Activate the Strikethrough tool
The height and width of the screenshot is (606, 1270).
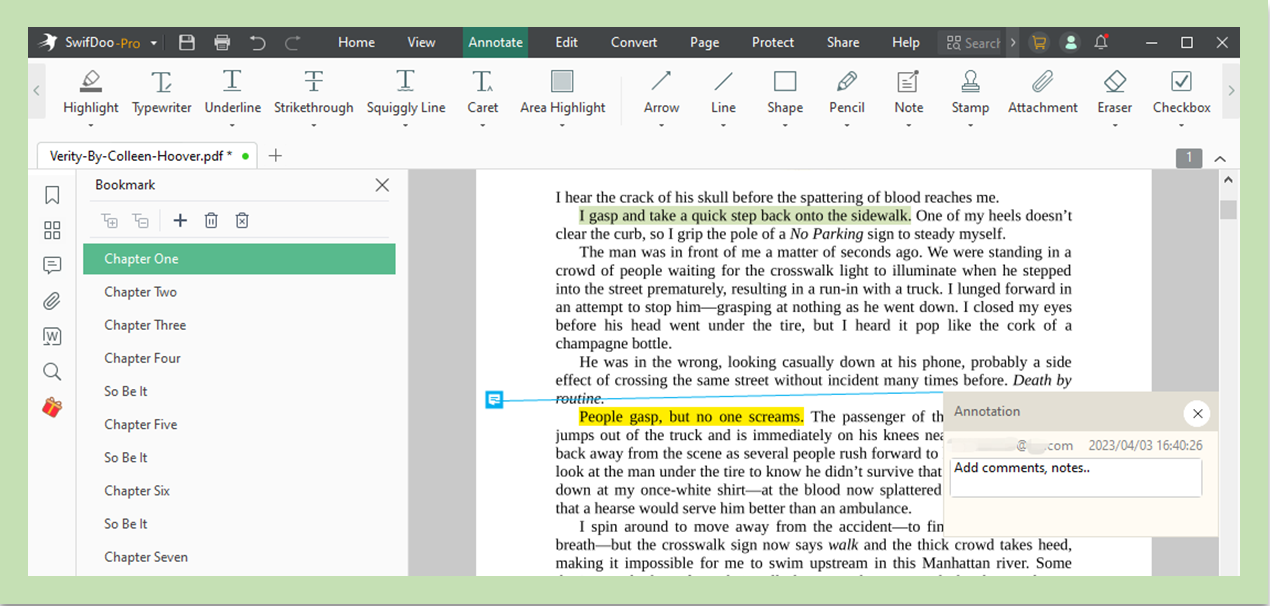click(314, 92)
